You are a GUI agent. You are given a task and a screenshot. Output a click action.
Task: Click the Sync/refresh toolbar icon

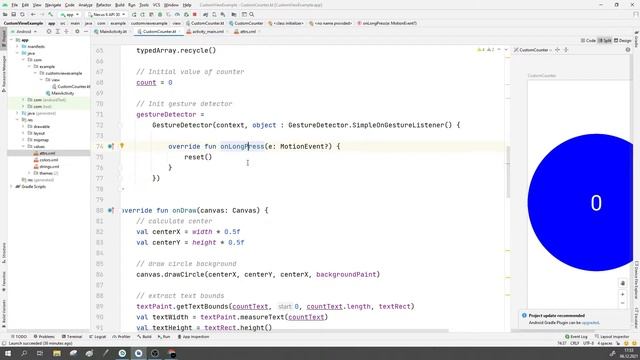coord(22,14)
